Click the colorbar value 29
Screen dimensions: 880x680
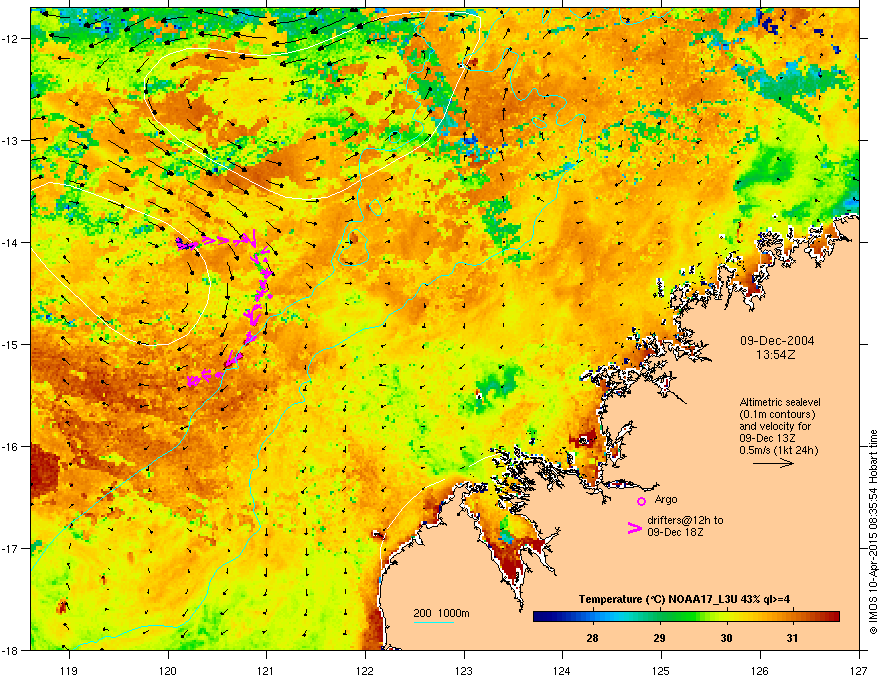click(659, 638)
